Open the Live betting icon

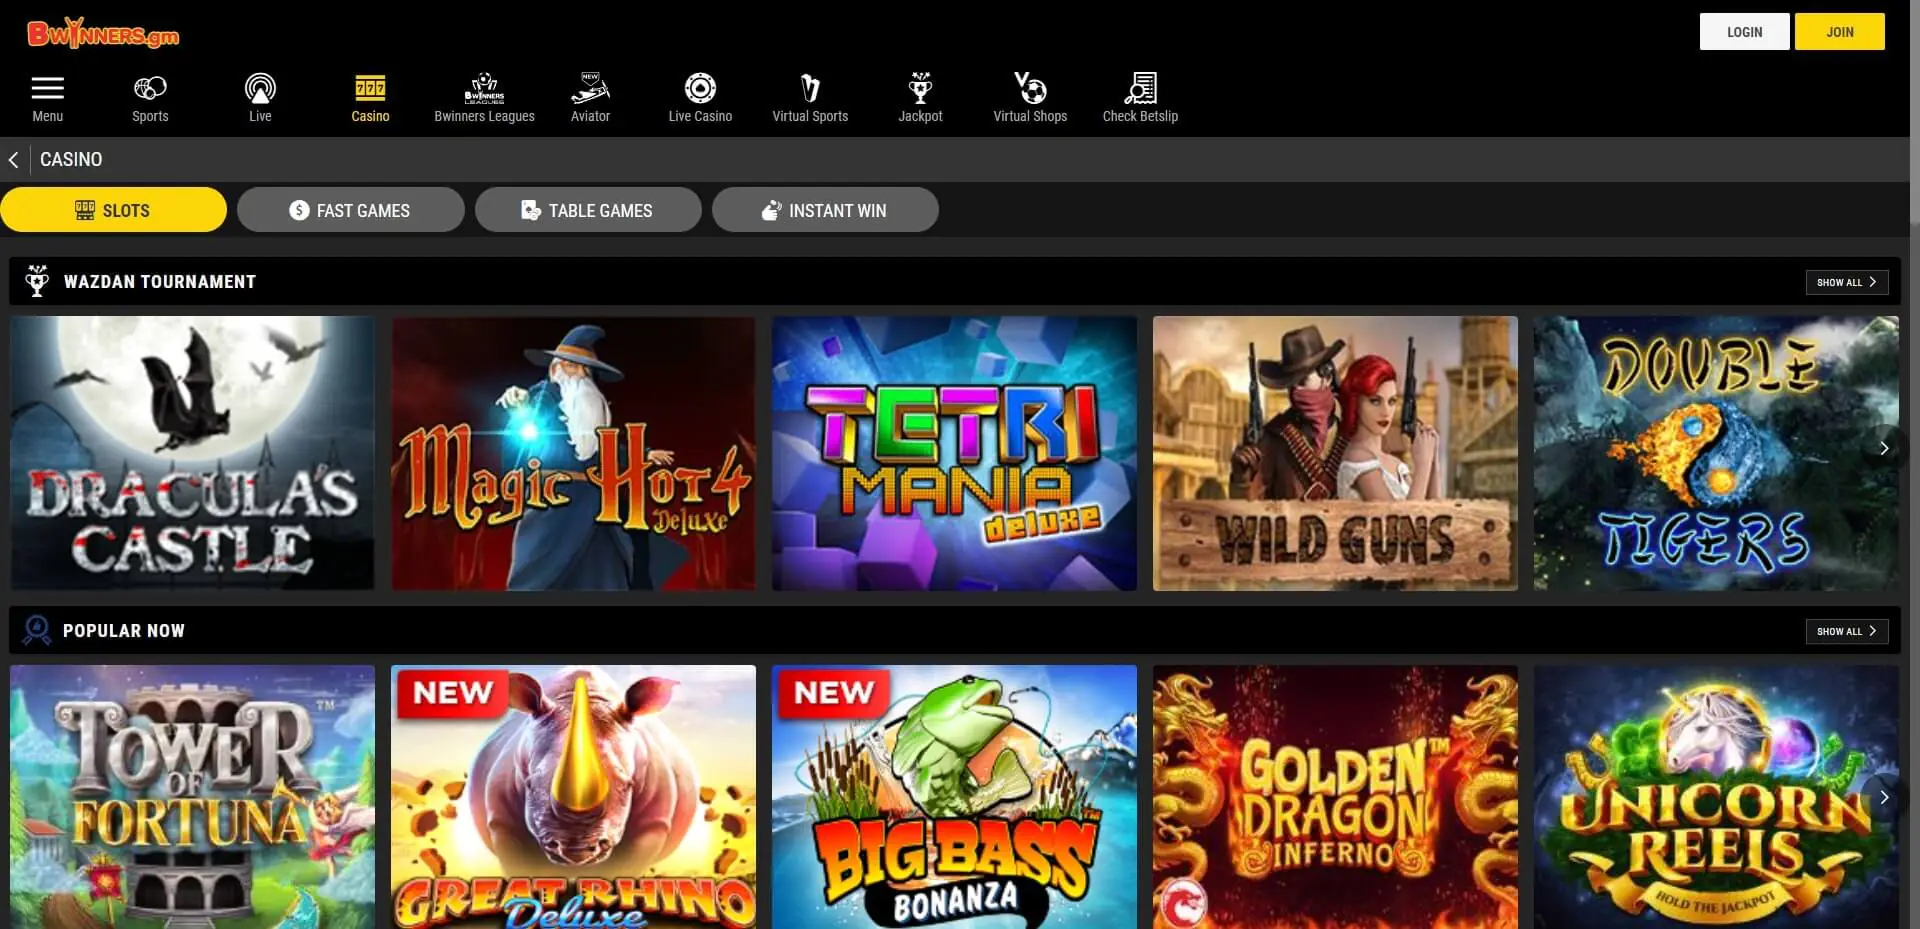(260, 89)
